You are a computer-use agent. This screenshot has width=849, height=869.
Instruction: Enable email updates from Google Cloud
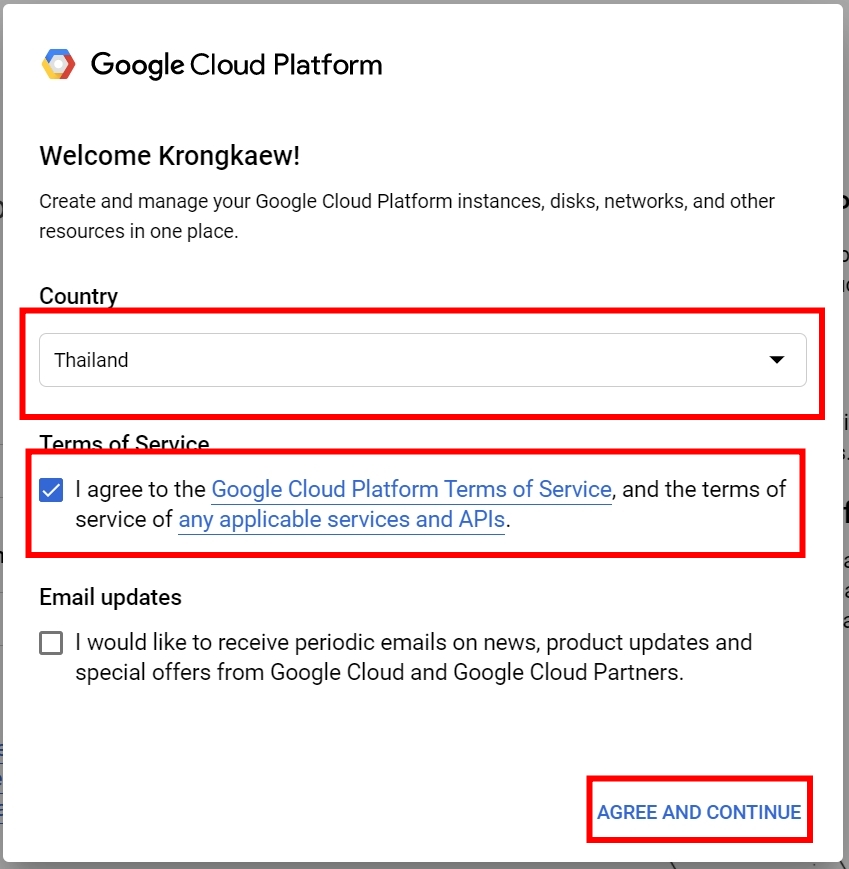click(x=50, y=643)
